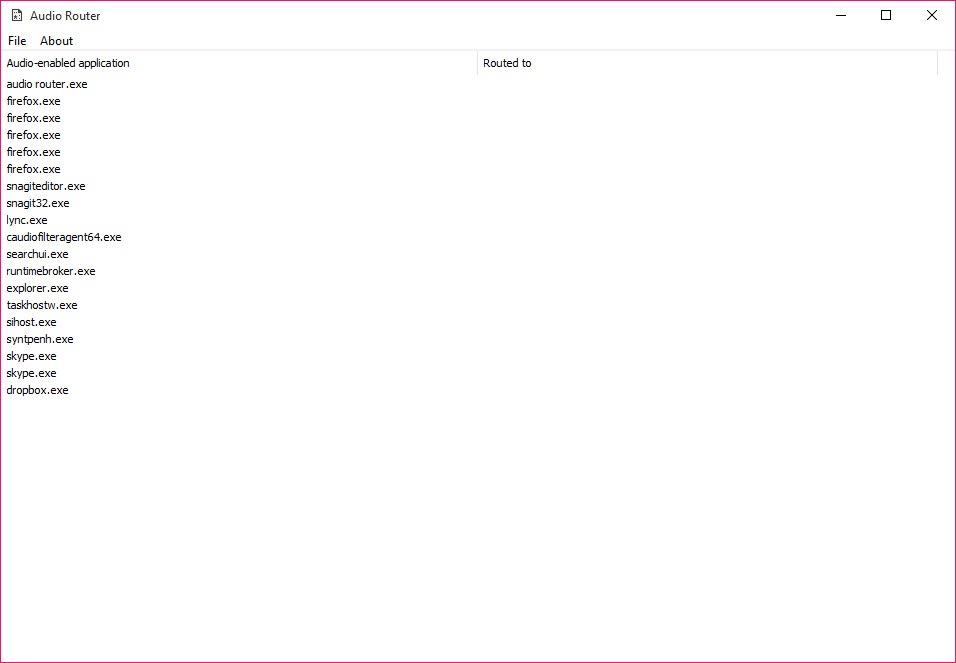Pick dropbox.exe from the list
956x663 pixels.
click(37, 390)
